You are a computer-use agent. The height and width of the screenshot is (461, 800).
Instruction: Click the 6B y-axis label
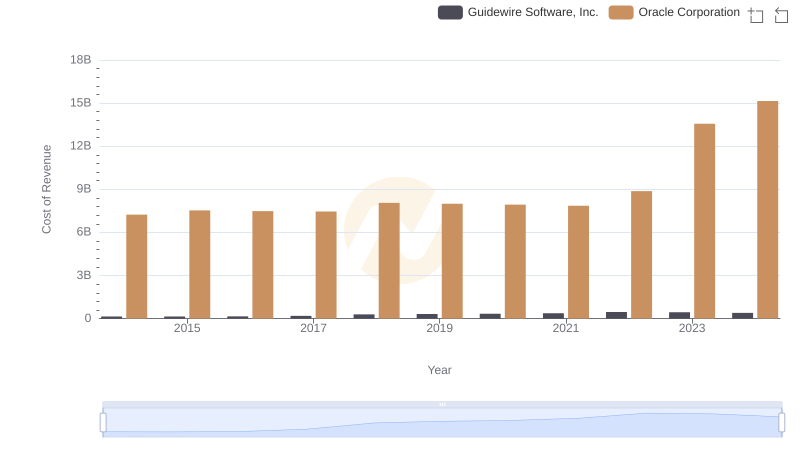(x=84, y=232)
